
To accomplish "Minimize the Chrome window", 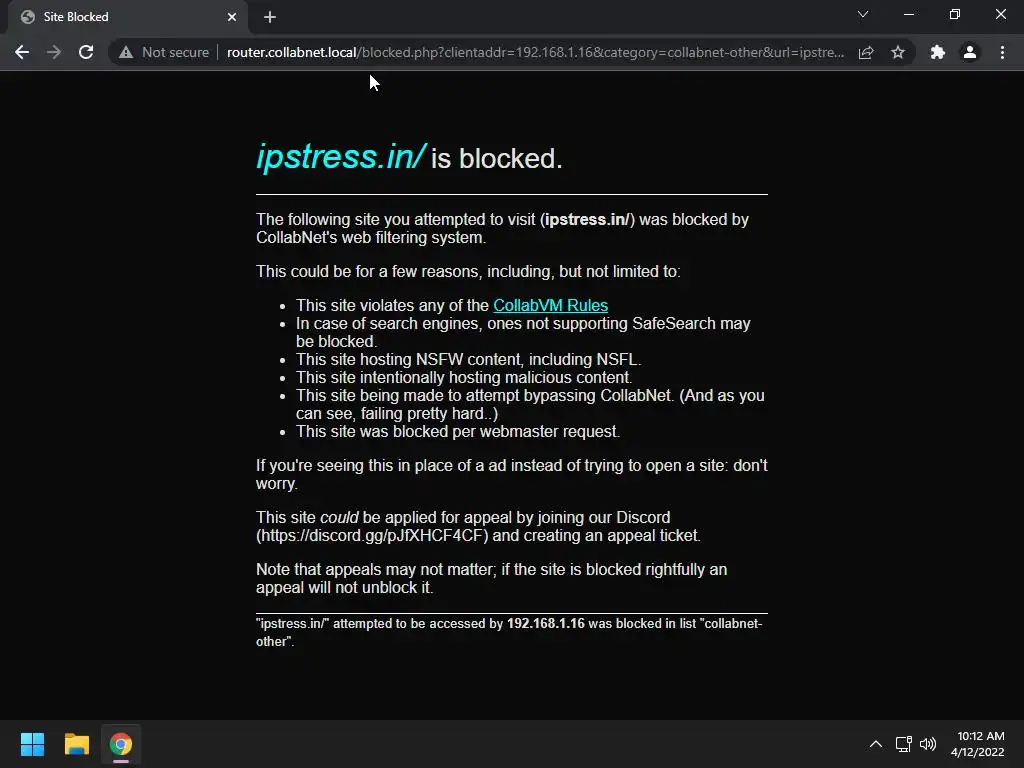I will (x=908, y=14).
